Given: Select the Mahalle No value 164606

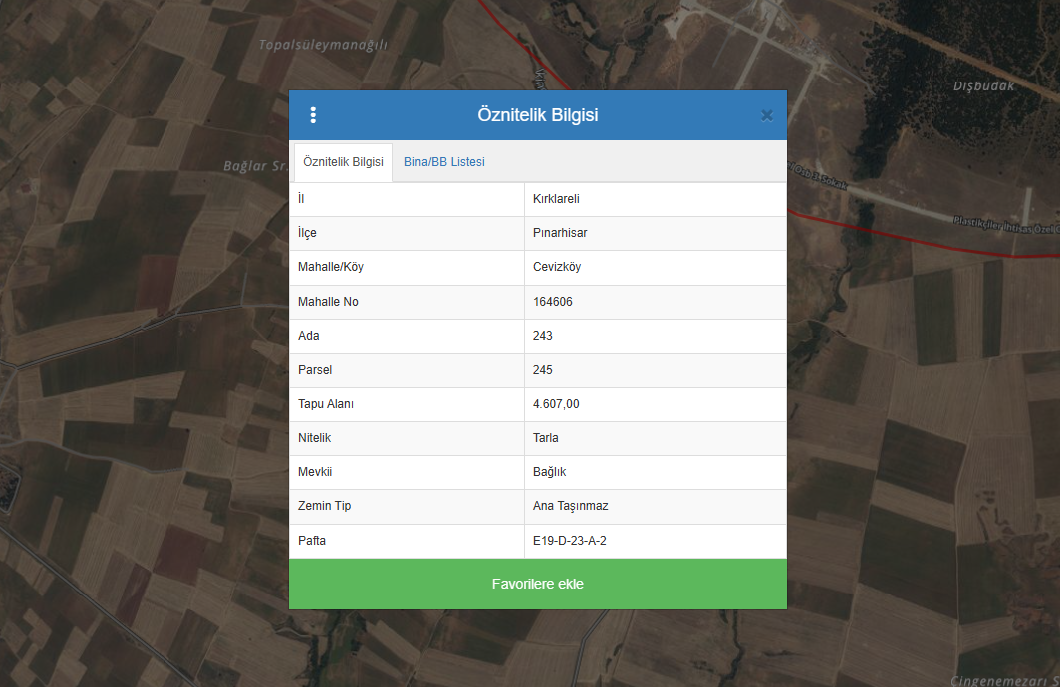Looking at the screenshot, I should click(x=553, y=302).
